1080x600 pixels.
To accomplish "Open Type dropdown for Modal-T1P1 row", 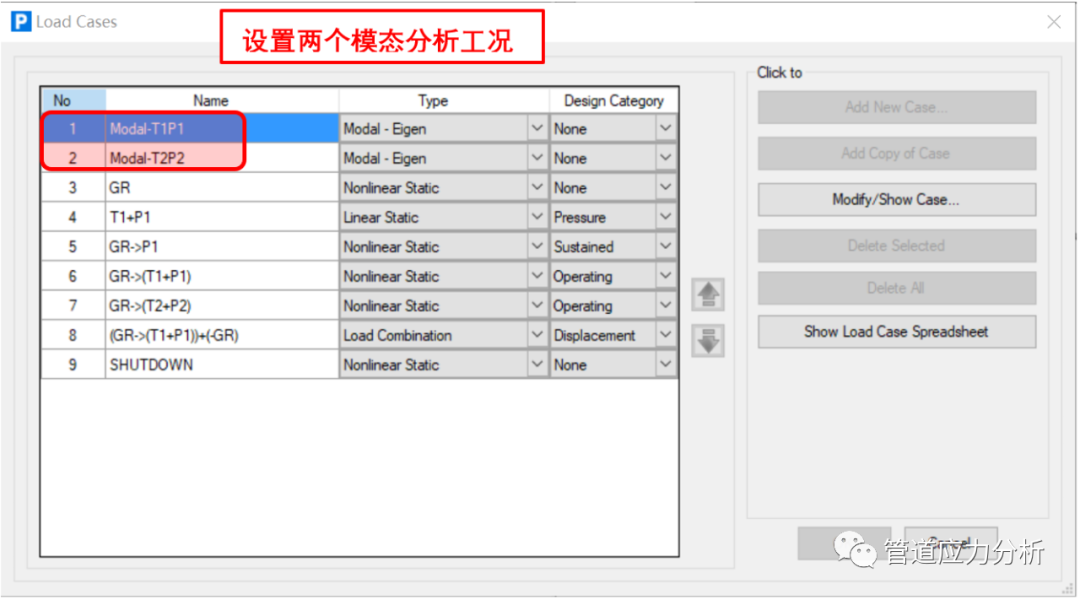I will [x=537, y=128].
